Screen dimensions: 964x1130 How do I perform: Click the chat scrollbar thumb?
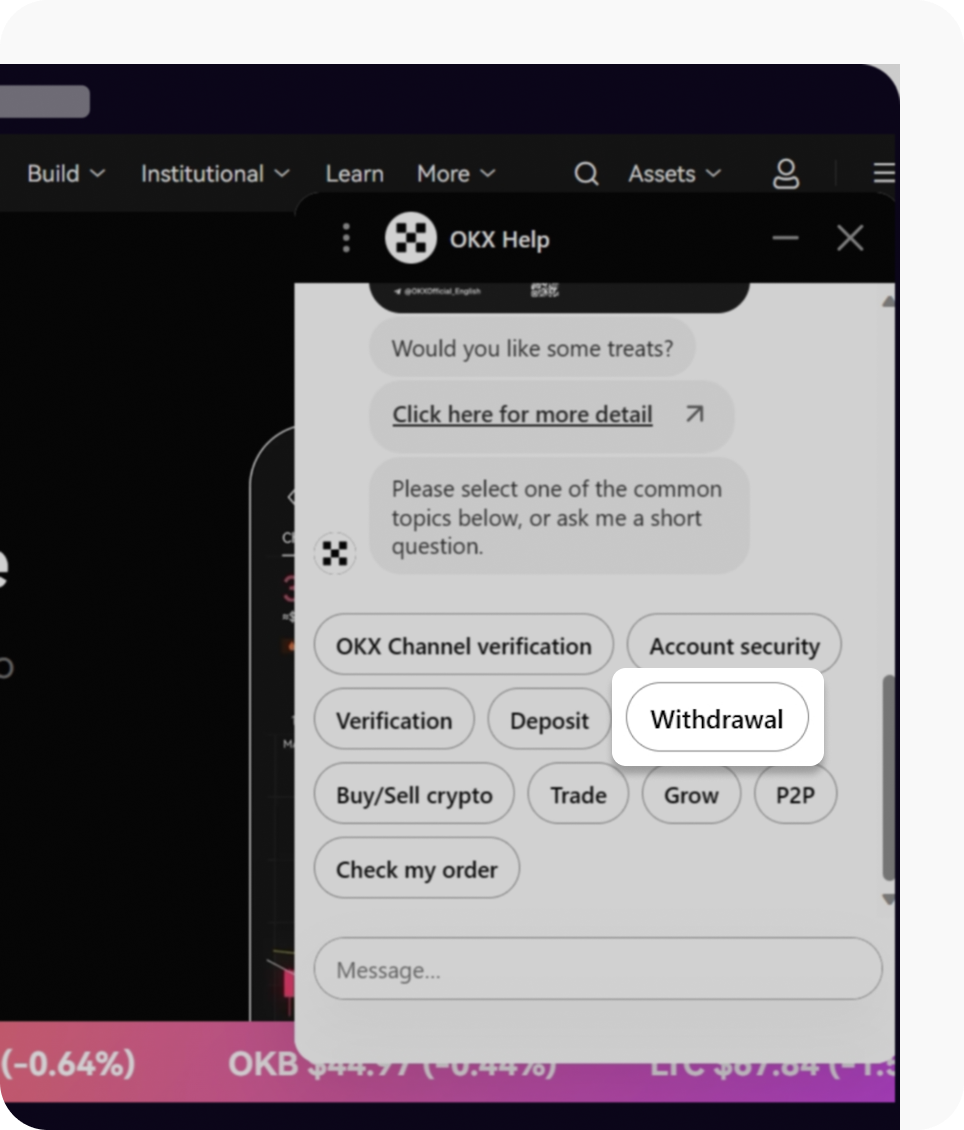pos(888,777)
